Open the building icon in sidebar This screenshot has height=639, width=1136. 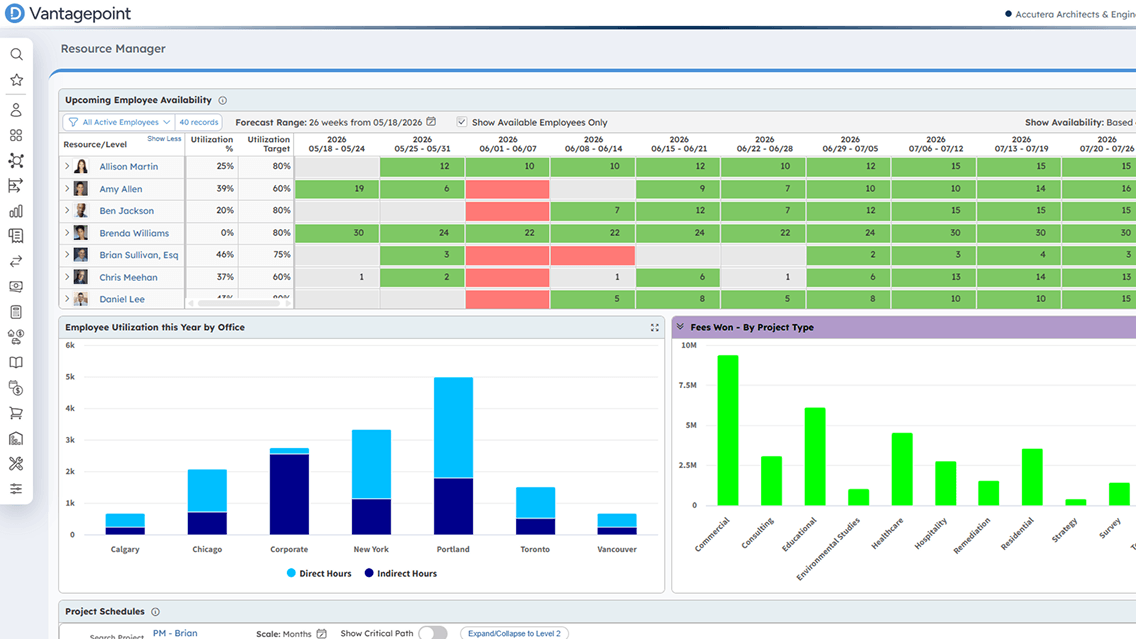click(x=16, y=438)
